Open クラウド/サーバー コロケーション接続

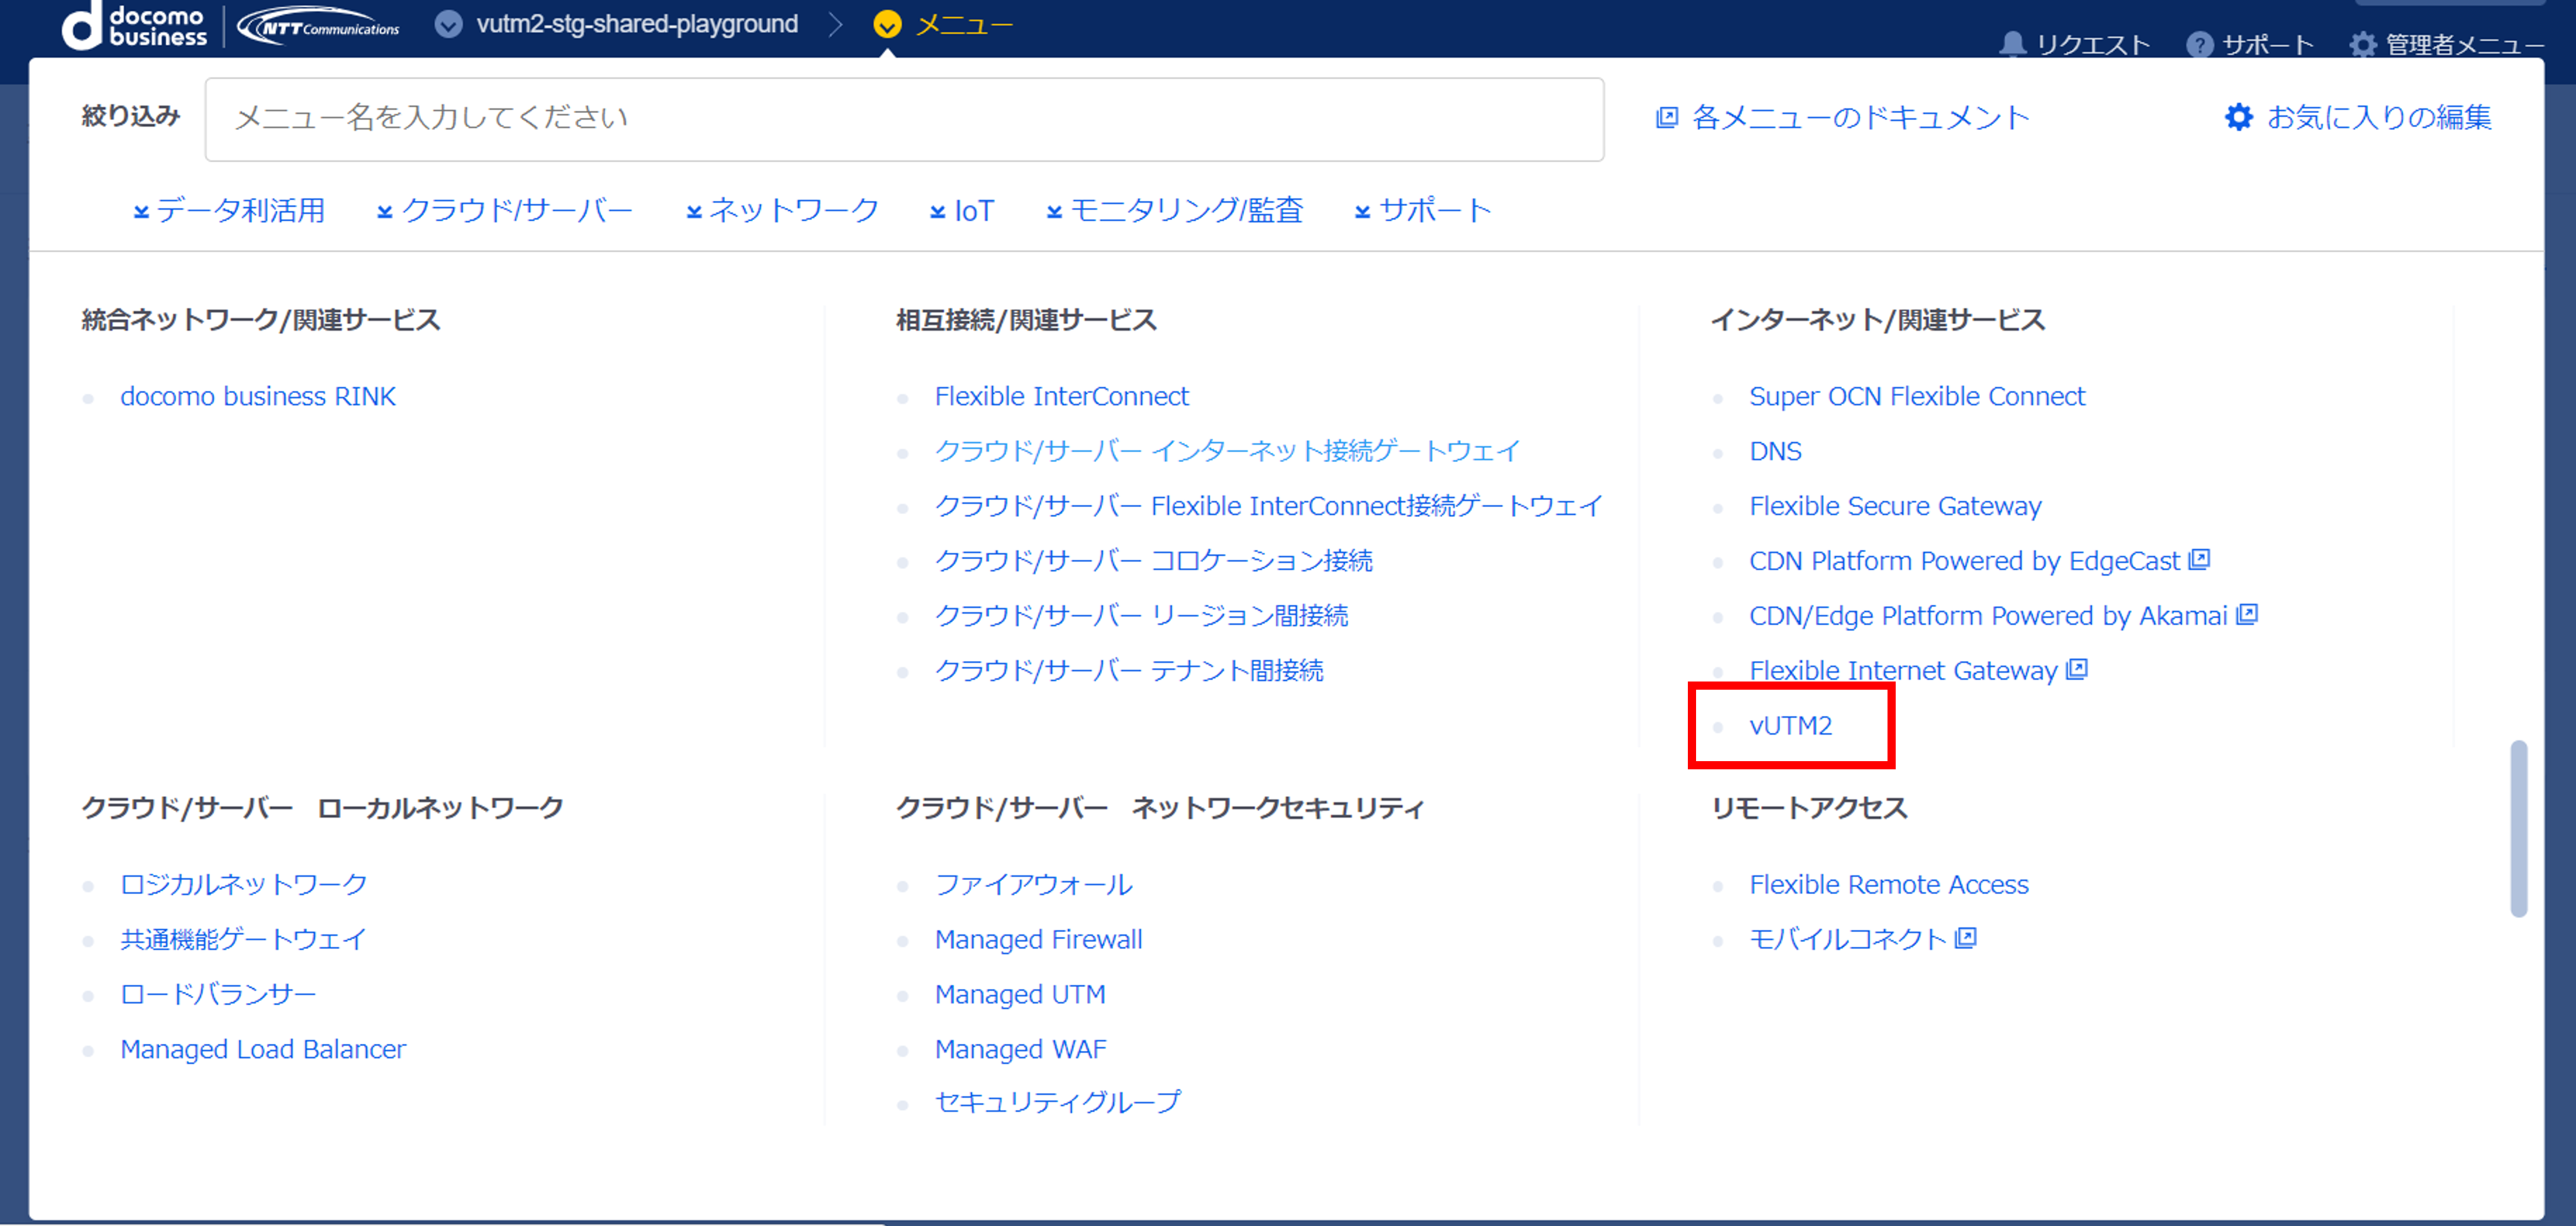(x=1153, y=561)
